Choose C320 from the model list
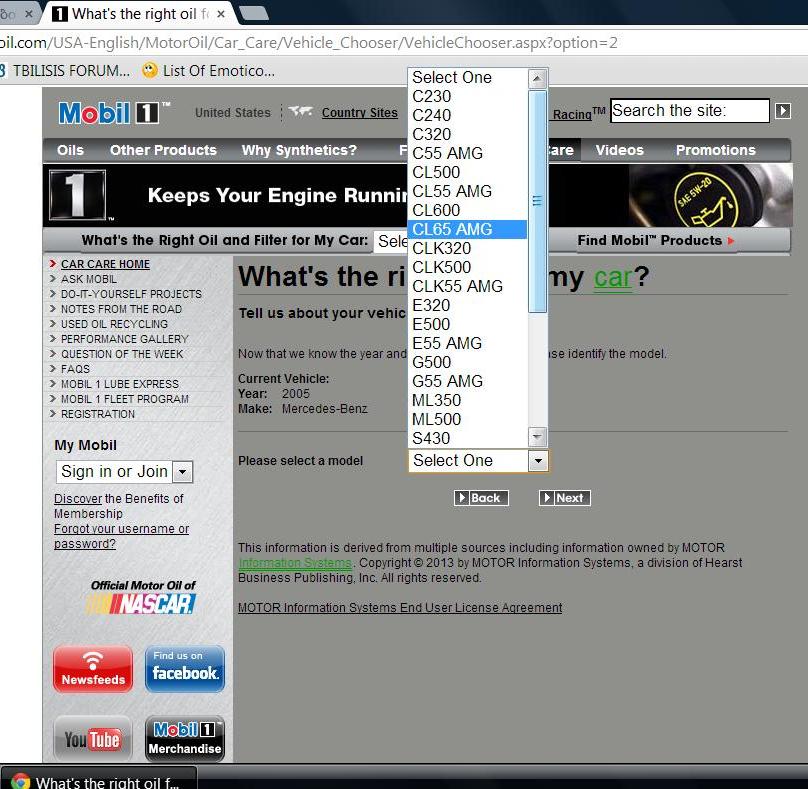Viewport: 808px width, 789px height. pyautogui.click(x=468, y=135)
